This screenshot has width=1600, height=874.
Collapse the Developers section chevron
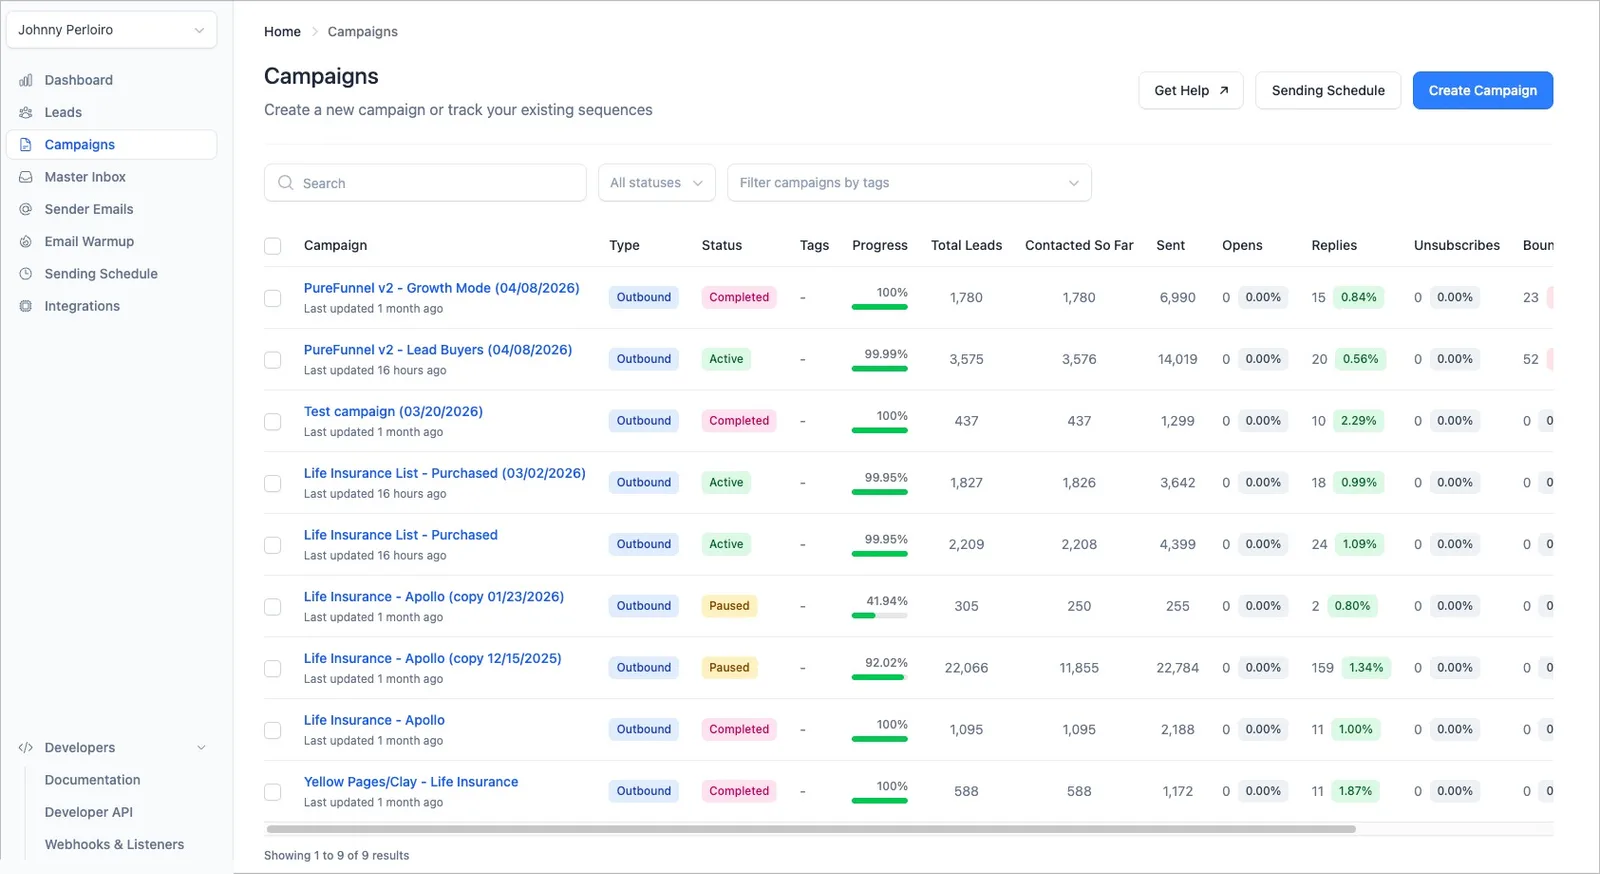(201, 748)
